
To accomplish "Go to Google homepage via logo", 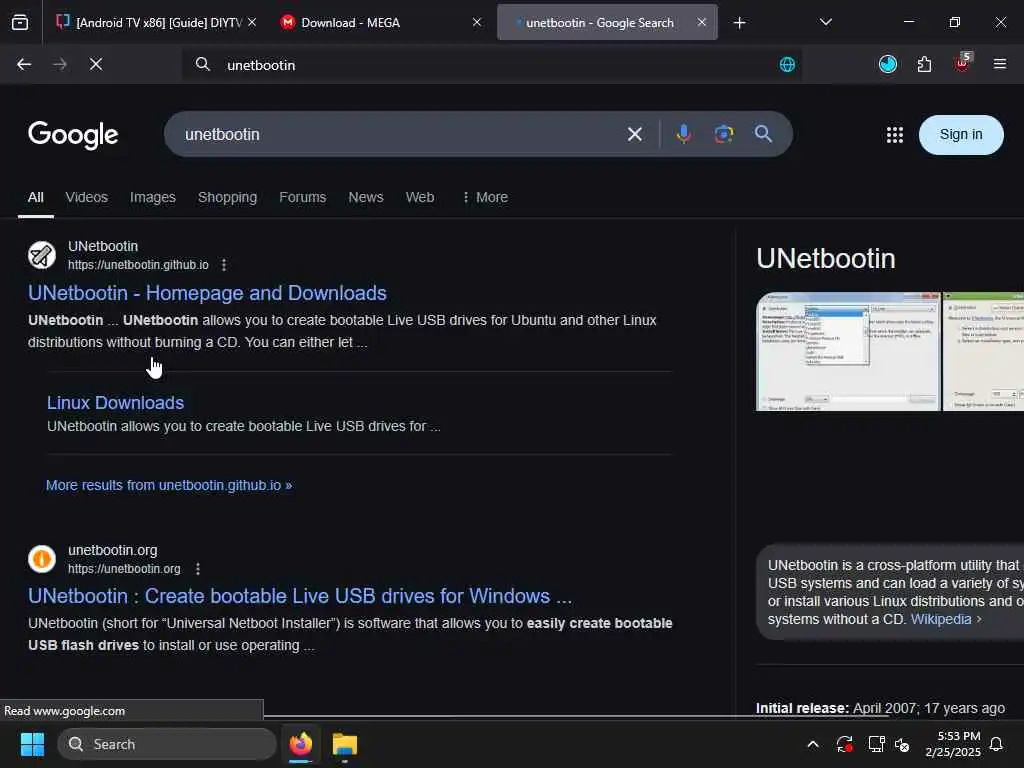I will (73, 135).
